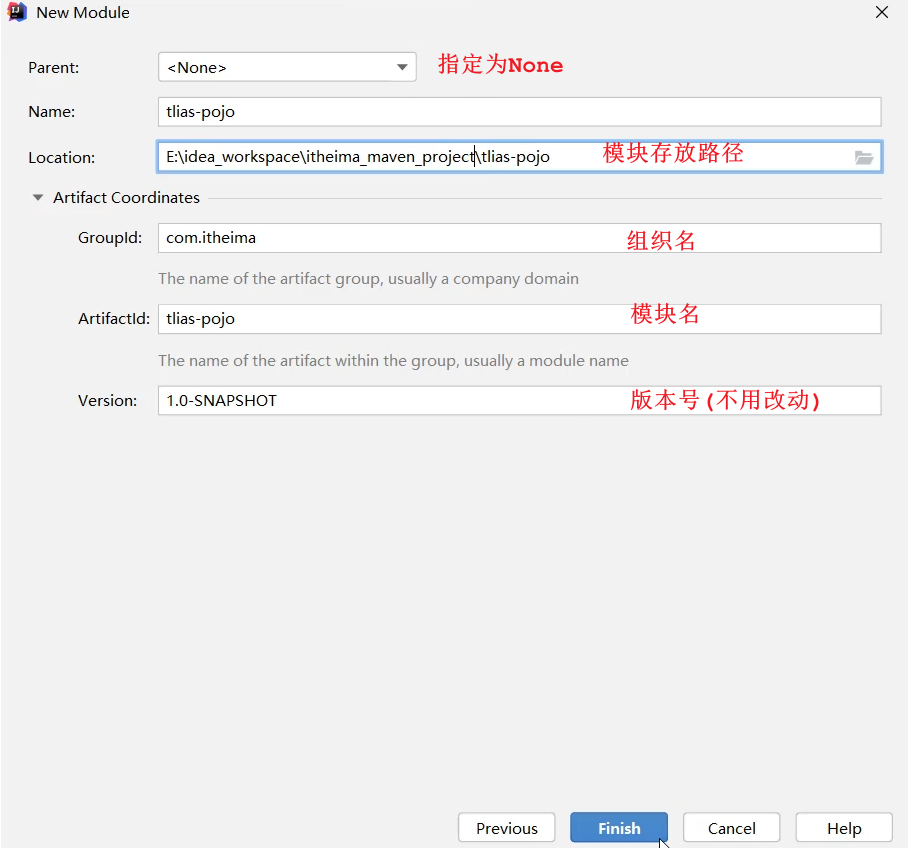
Task: Click the 'Artifact Coordinates' section heading
Action: [x=126, y=198]
